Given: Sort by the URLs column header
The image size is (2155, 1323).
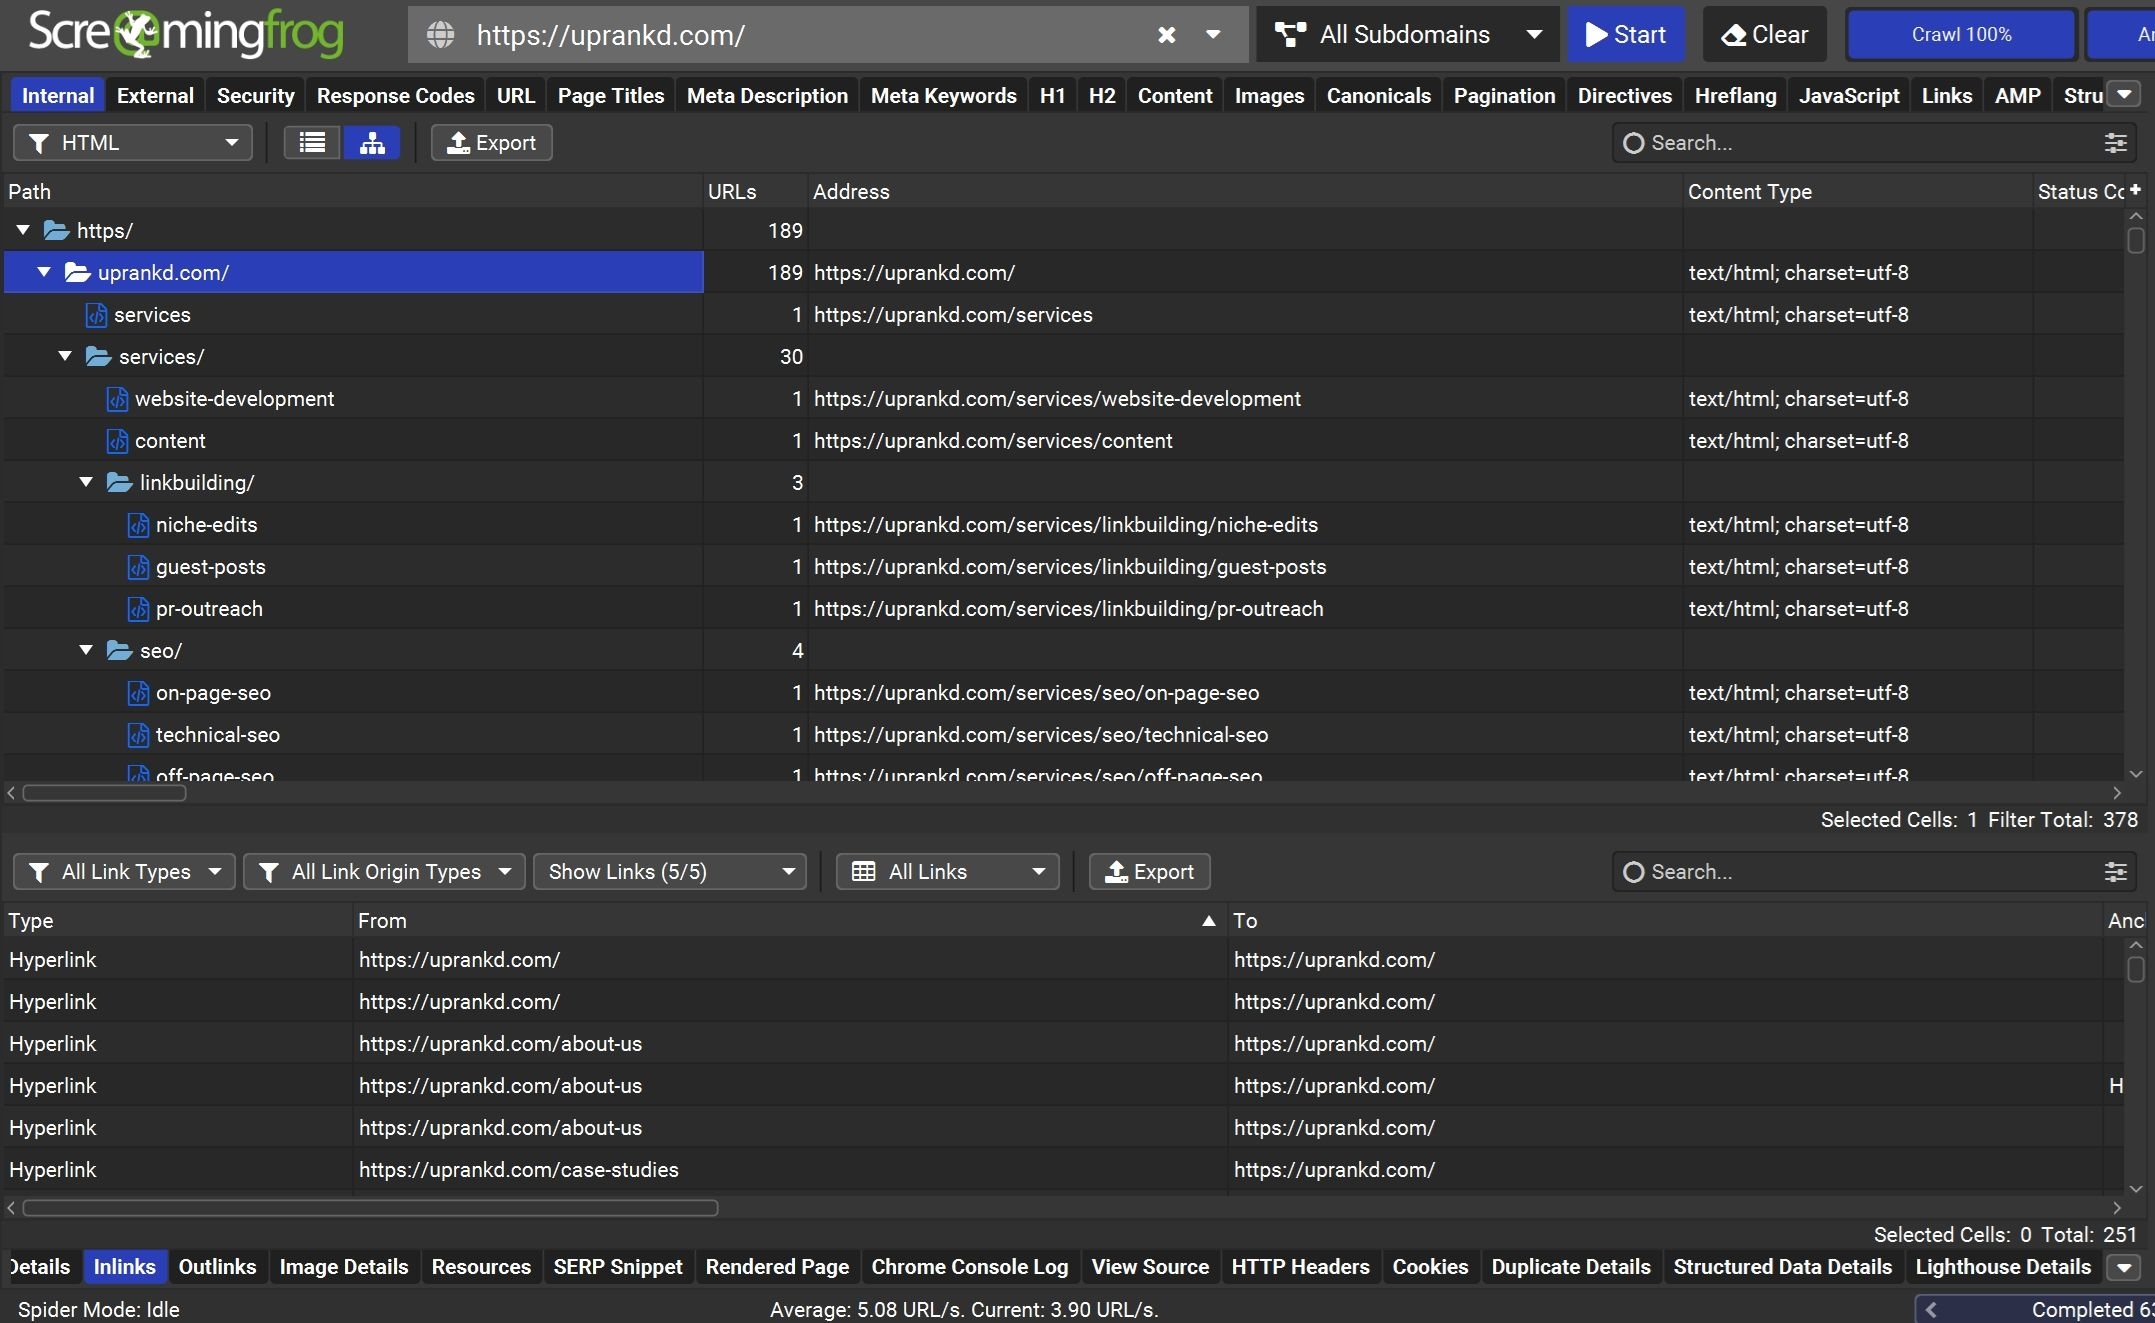Looking at the screenshot, I should tap(754, 191).
